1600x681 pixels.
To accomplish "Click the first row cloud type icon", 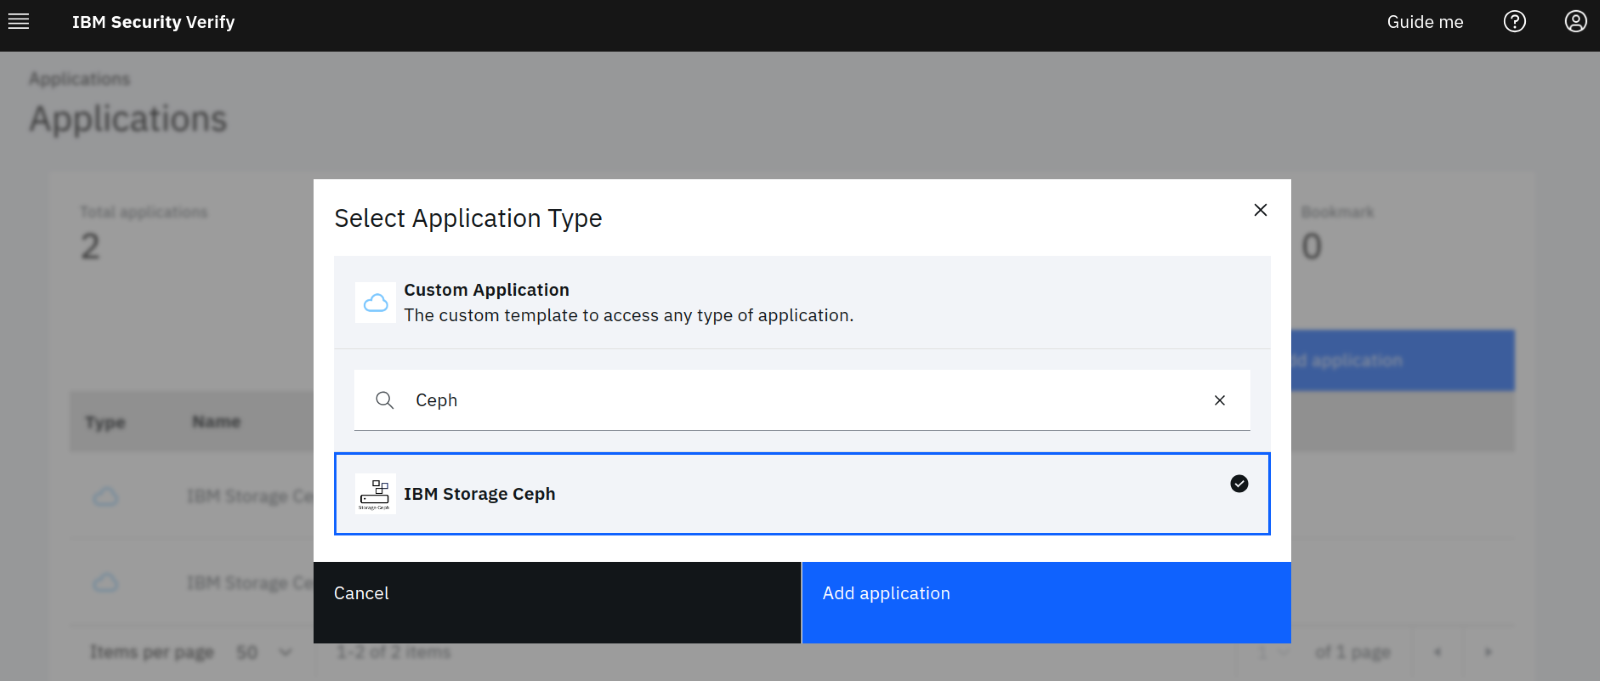I will 105,497.
